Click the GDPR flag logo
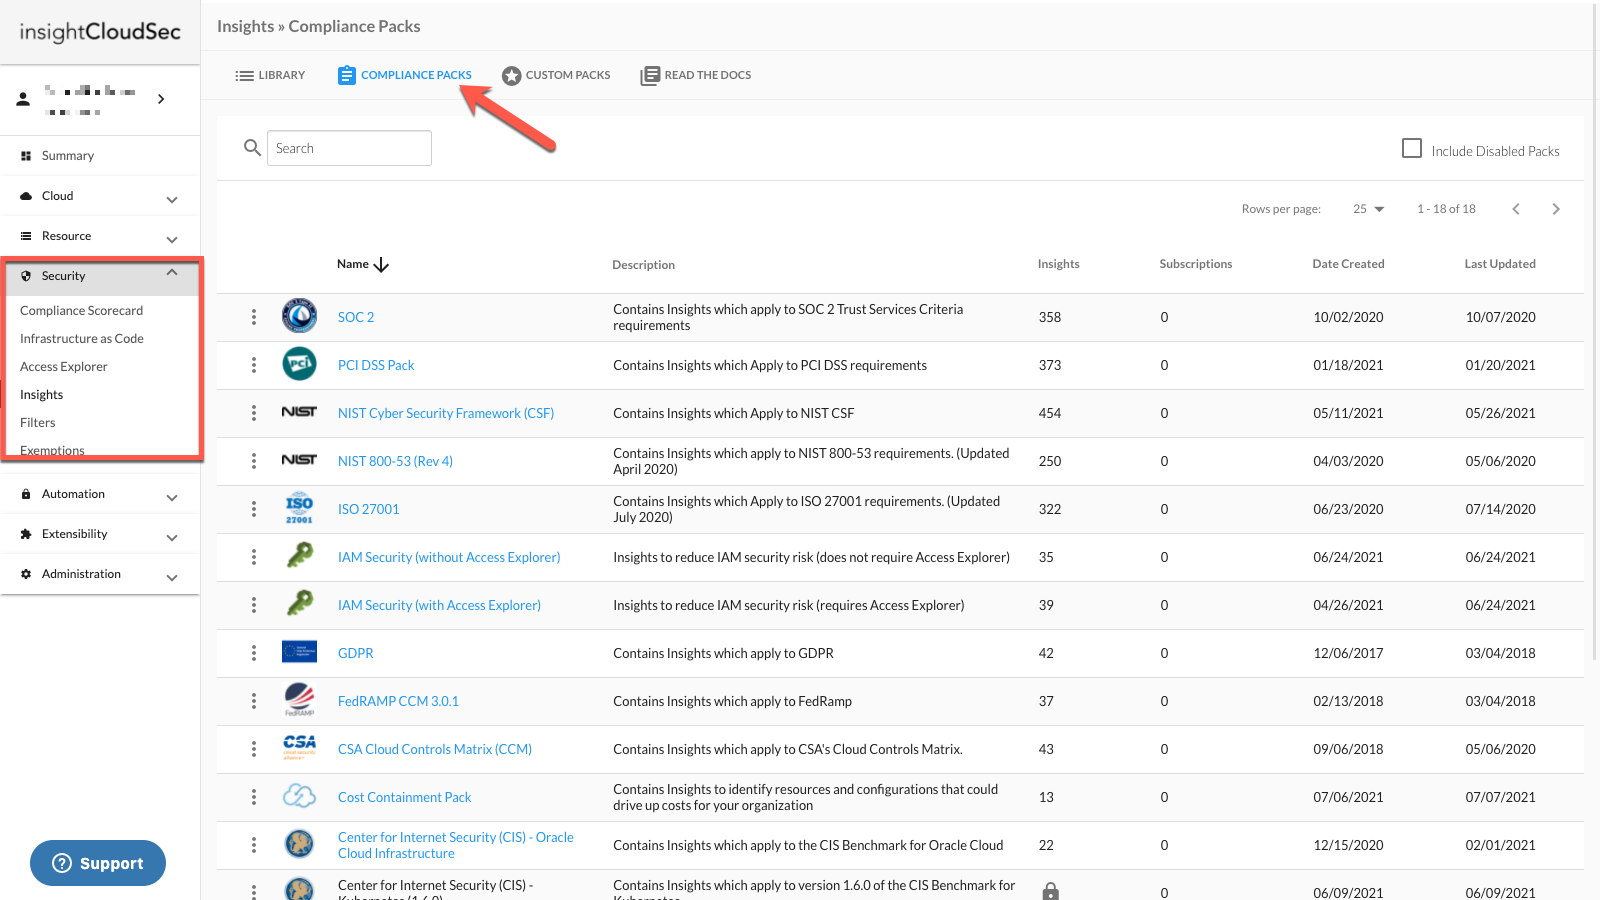 click(x=299, y=652)
